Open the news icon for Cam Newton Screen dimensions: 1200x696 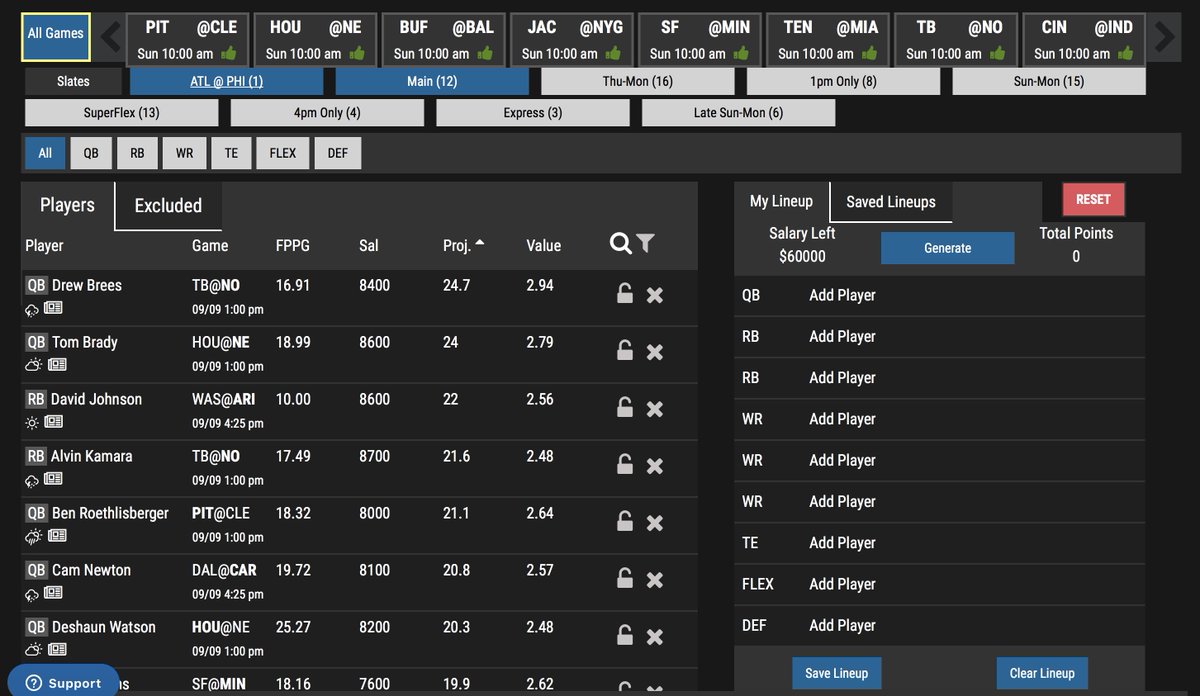click(x=53, y=593)
